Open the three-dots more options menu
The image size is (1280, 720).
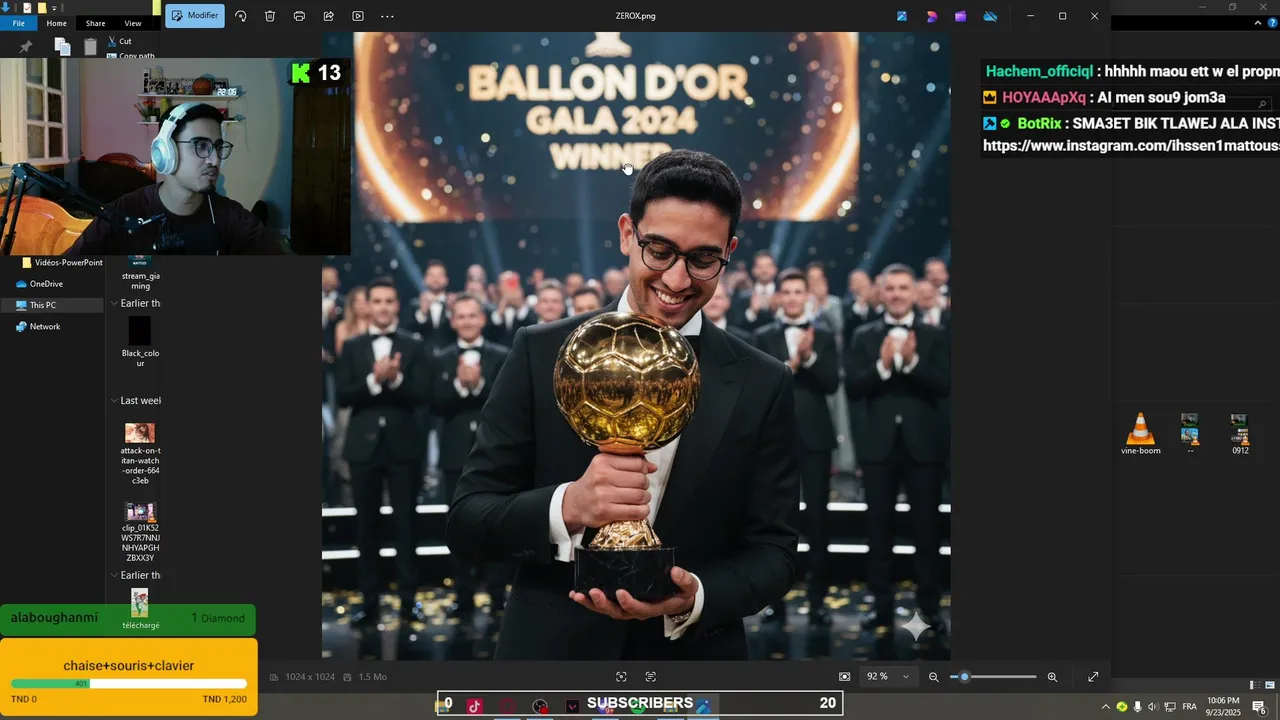point(388,16)
